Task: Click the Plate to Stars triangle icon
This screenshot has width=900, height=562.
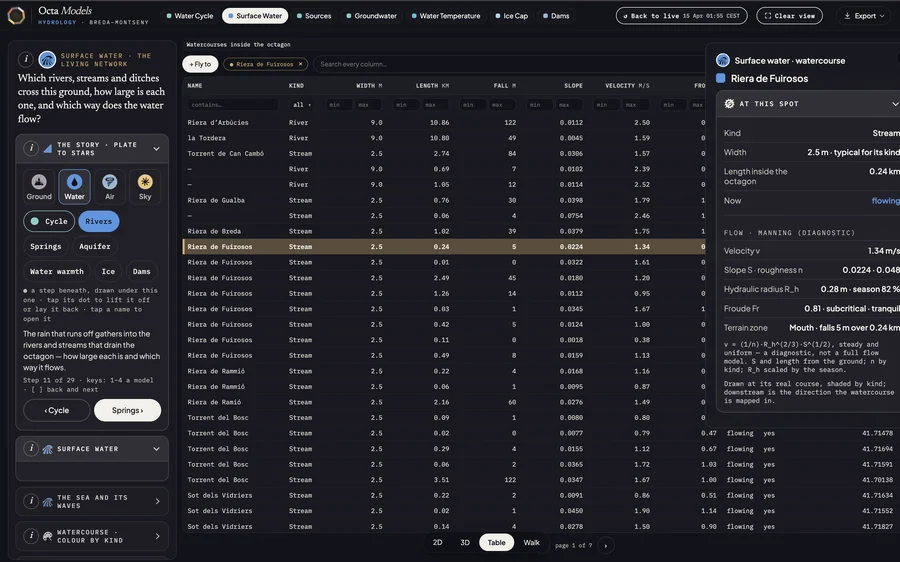Action: 48,149
